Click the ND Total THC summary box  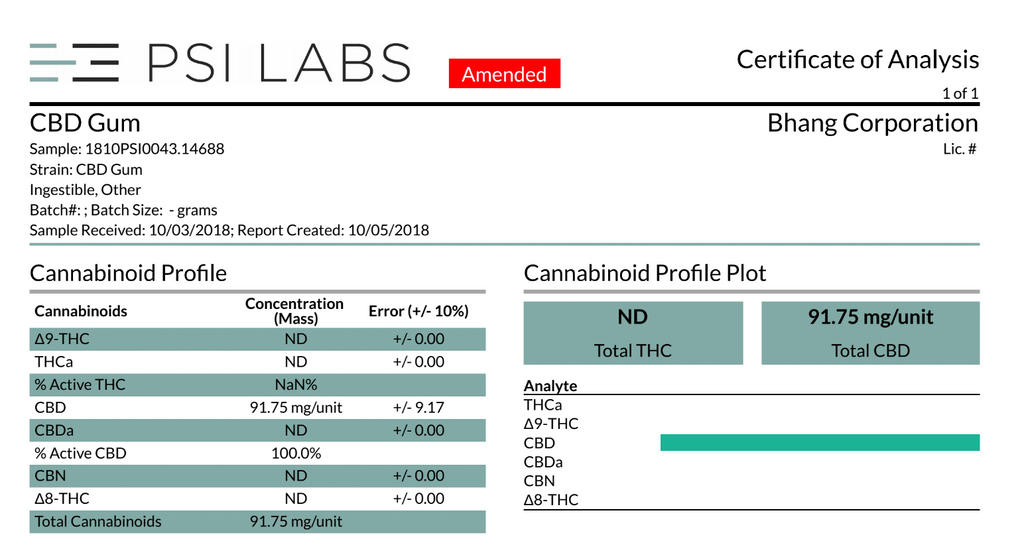pyautogui.click(x=633, y=333)
